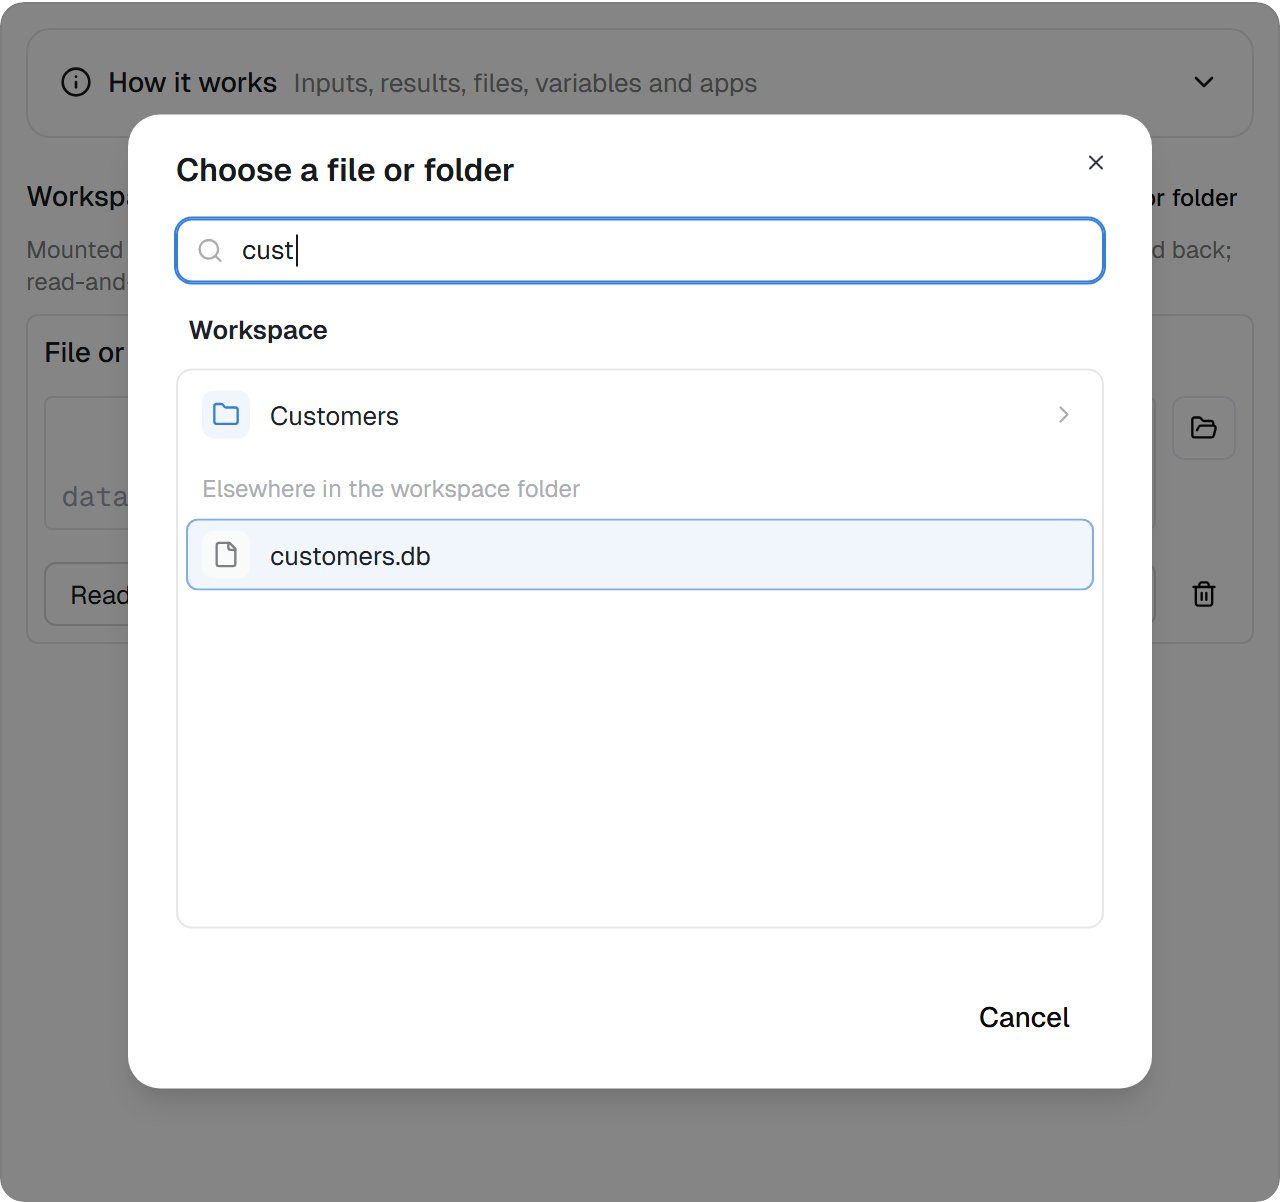Click the "Choose a file or folder" title
Image resolution: width=1280 pixels, height=1202 pixels.
[345, 170]
